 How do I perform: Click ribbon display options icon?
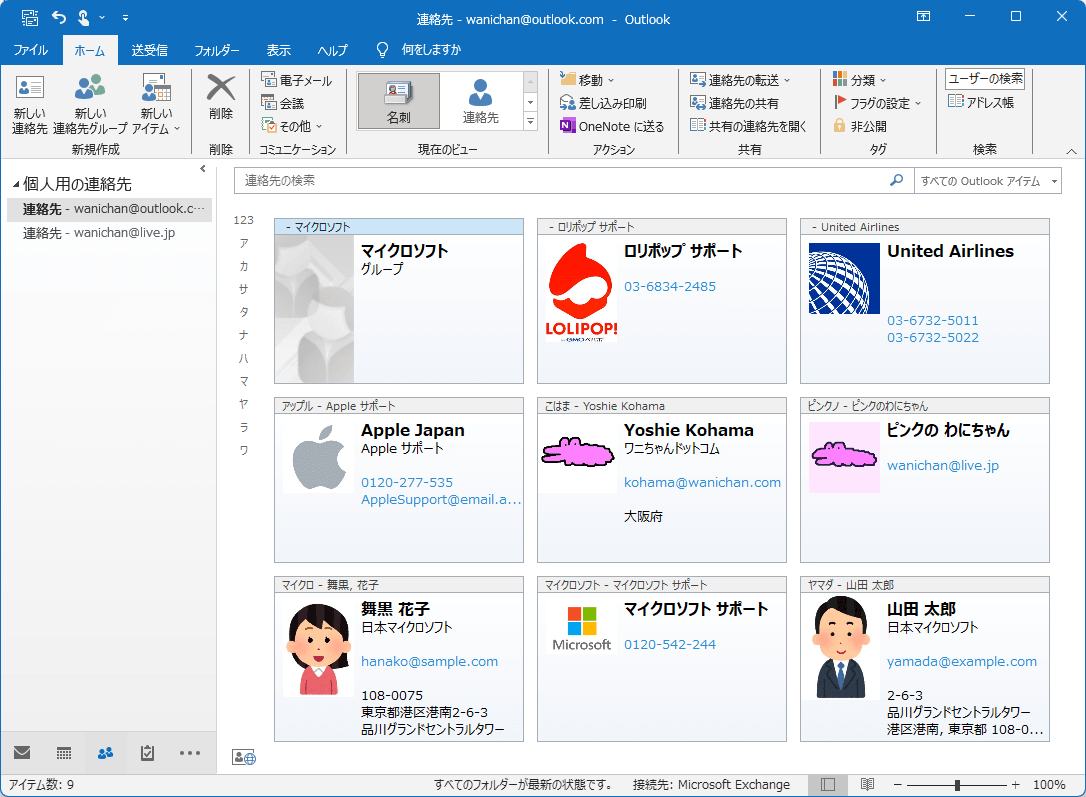click(923, 17)
